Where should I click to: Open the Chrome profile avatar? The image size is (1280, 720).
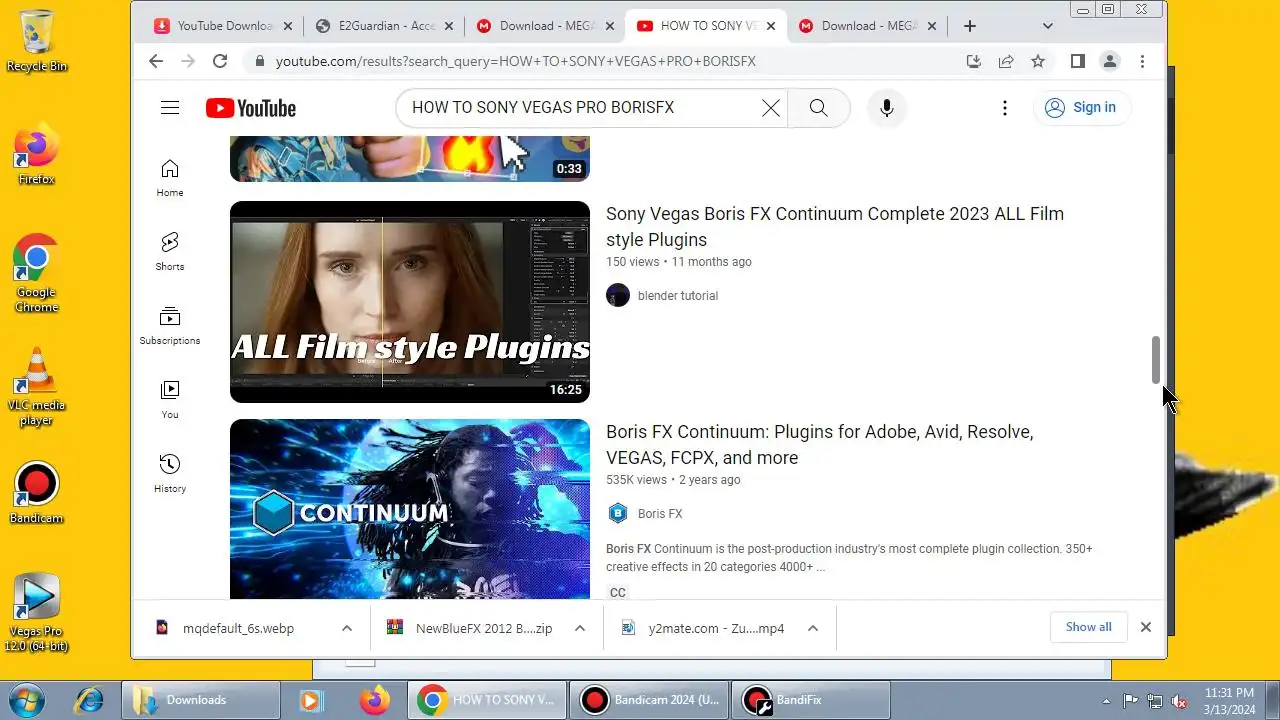[x=1110, y=61]
